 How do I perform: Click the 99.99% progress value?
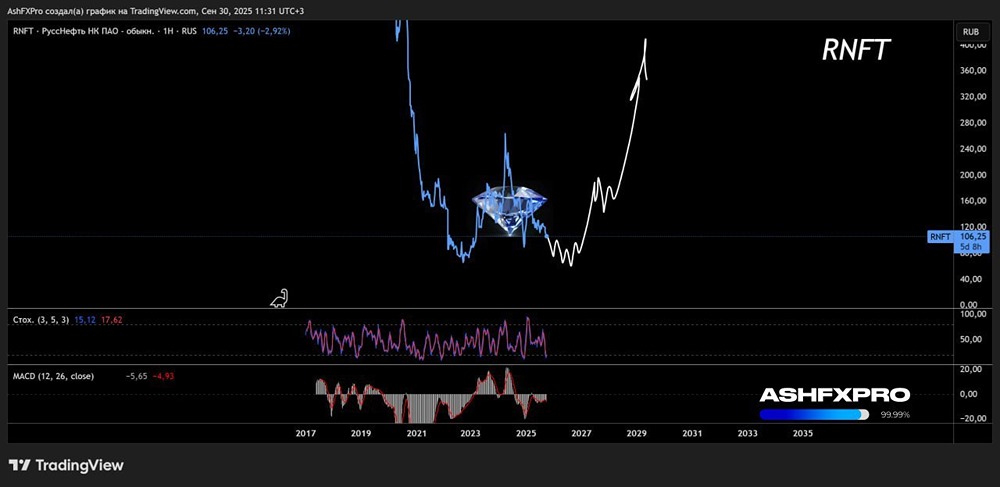[x=895, y=415]
